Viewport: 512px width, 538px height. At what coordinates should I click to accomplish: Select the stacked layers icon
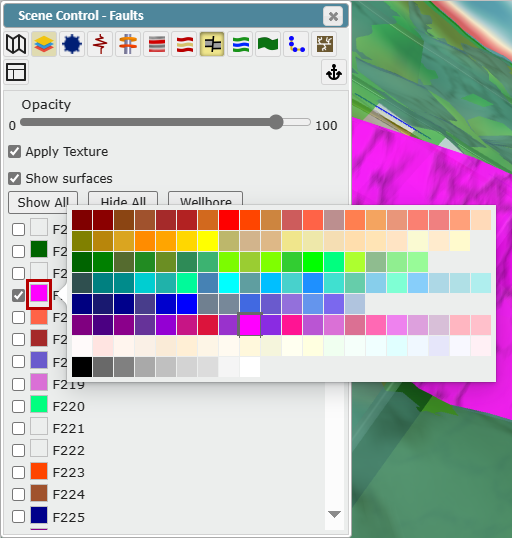click(44, 44)
